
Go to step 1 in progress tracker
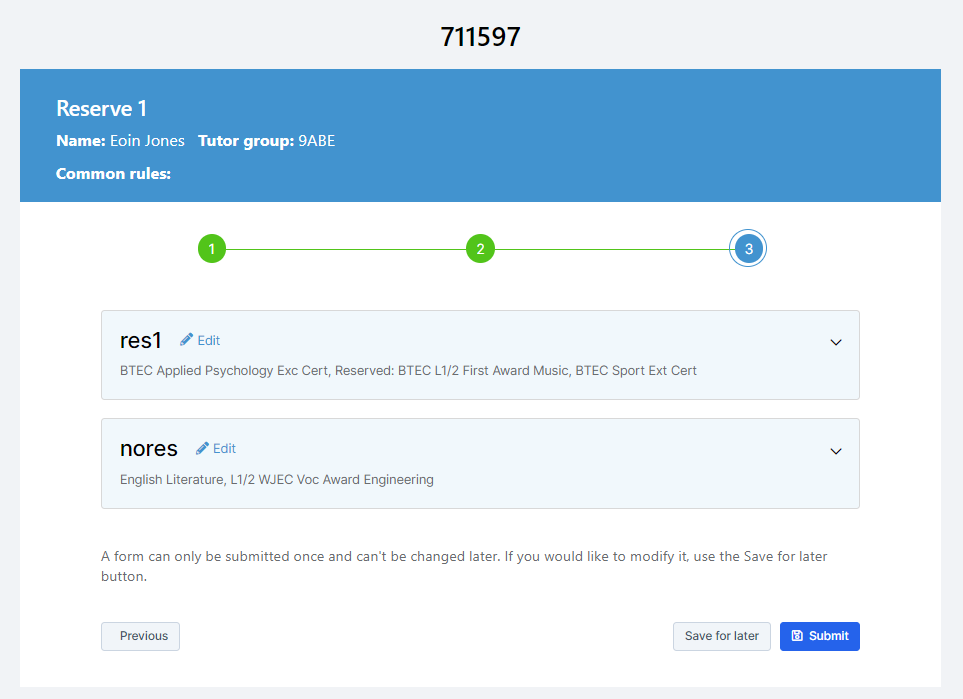(x=212, y=249)
